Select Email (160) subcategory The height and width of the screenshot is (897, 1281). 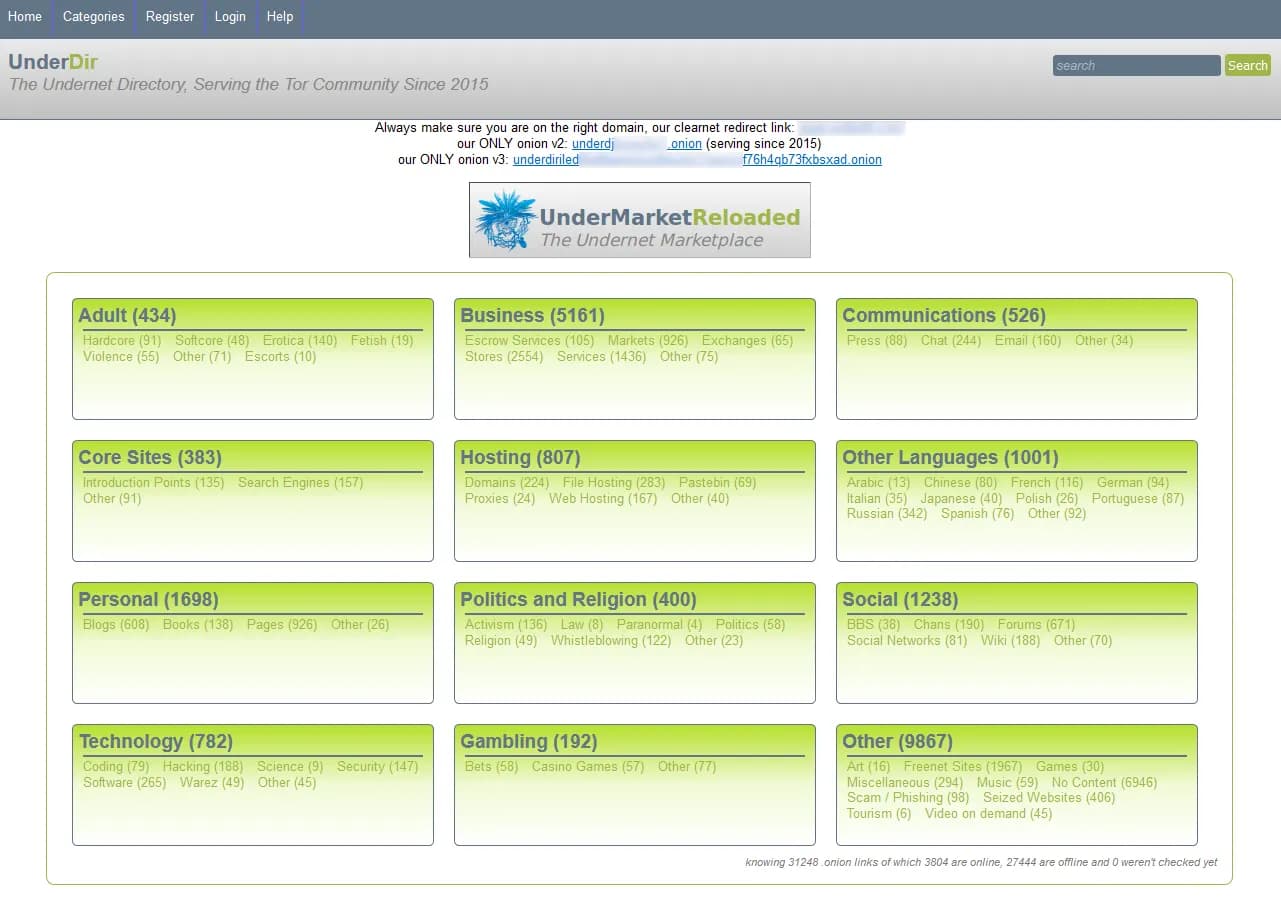click(x=1028, y=341)
